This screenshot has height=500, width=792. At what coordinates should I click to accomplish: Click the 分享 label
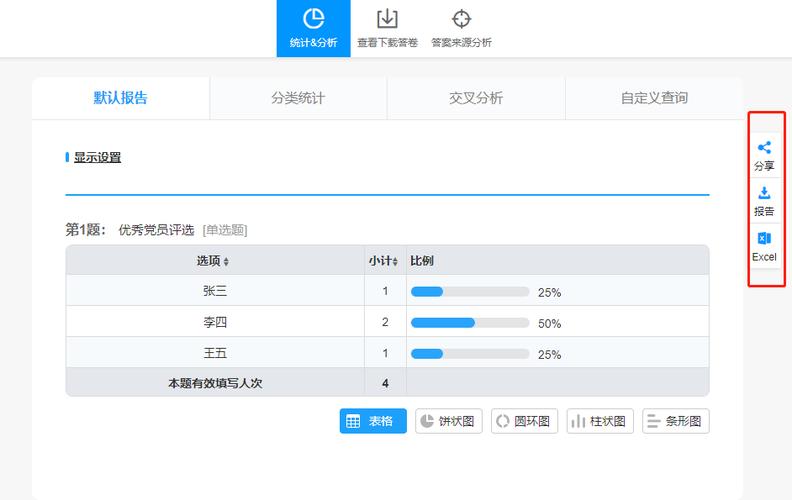764,166
